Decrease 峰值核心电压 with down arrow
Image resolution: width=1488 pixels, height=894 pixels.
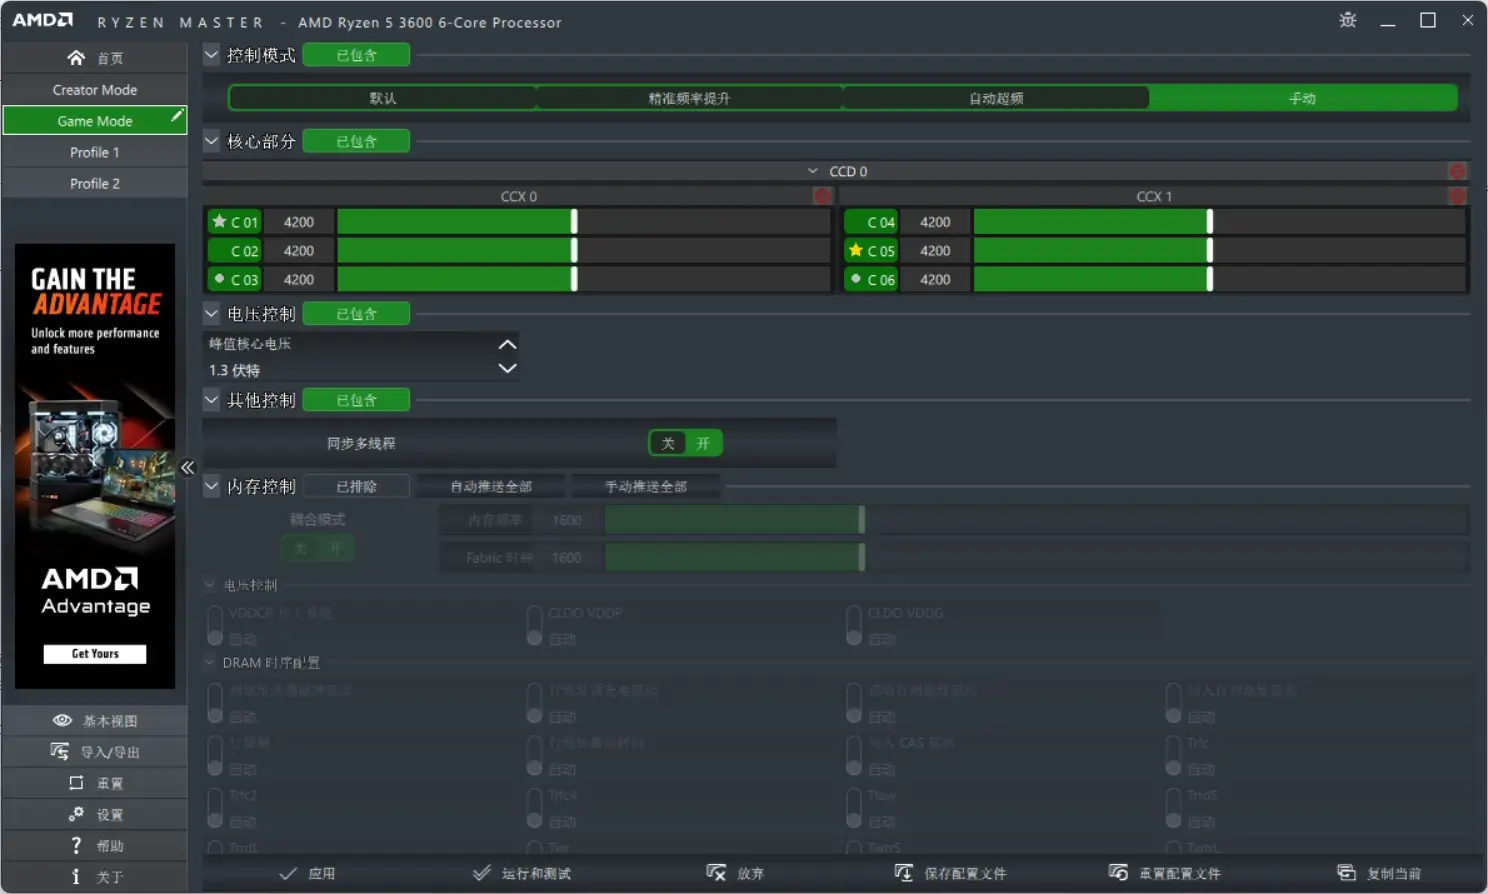pyautogui.click(x=507, y=368)
